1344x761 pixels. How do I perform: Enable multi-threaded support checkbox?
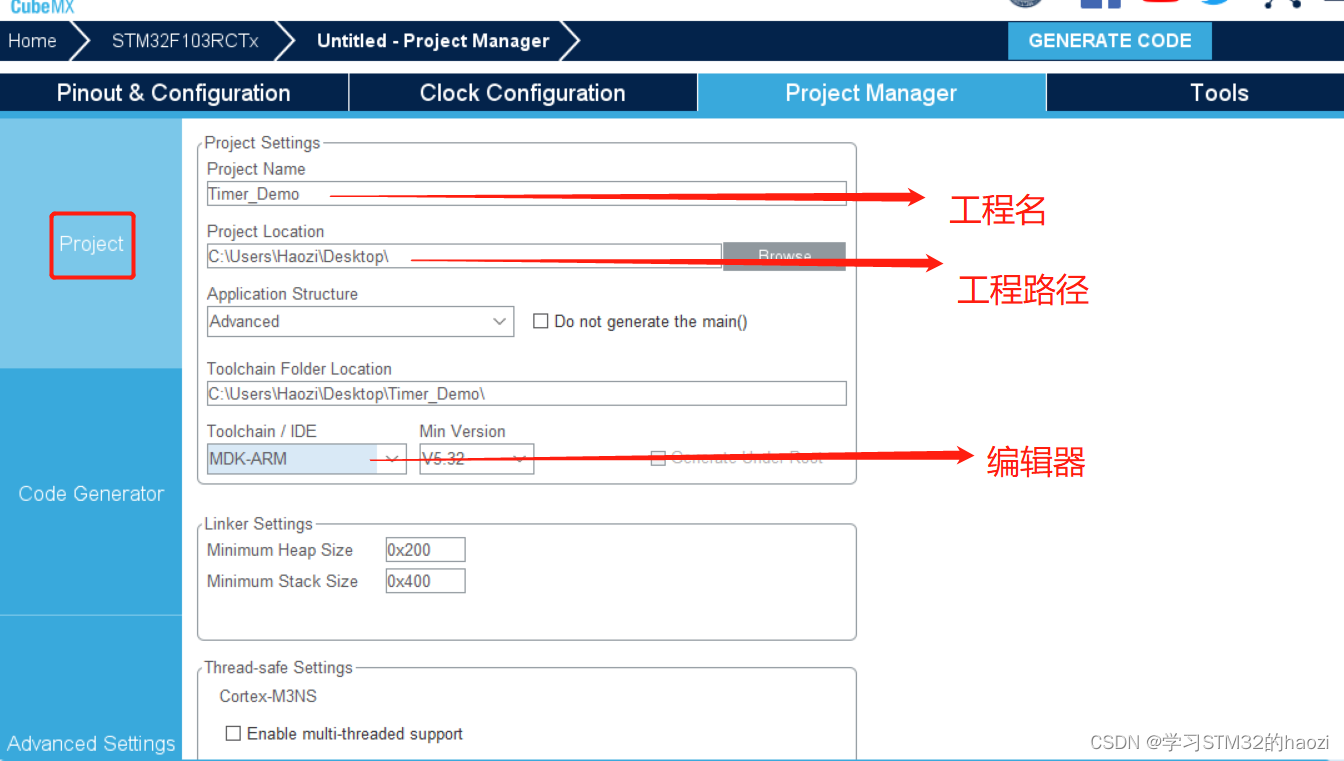point(233,733)
